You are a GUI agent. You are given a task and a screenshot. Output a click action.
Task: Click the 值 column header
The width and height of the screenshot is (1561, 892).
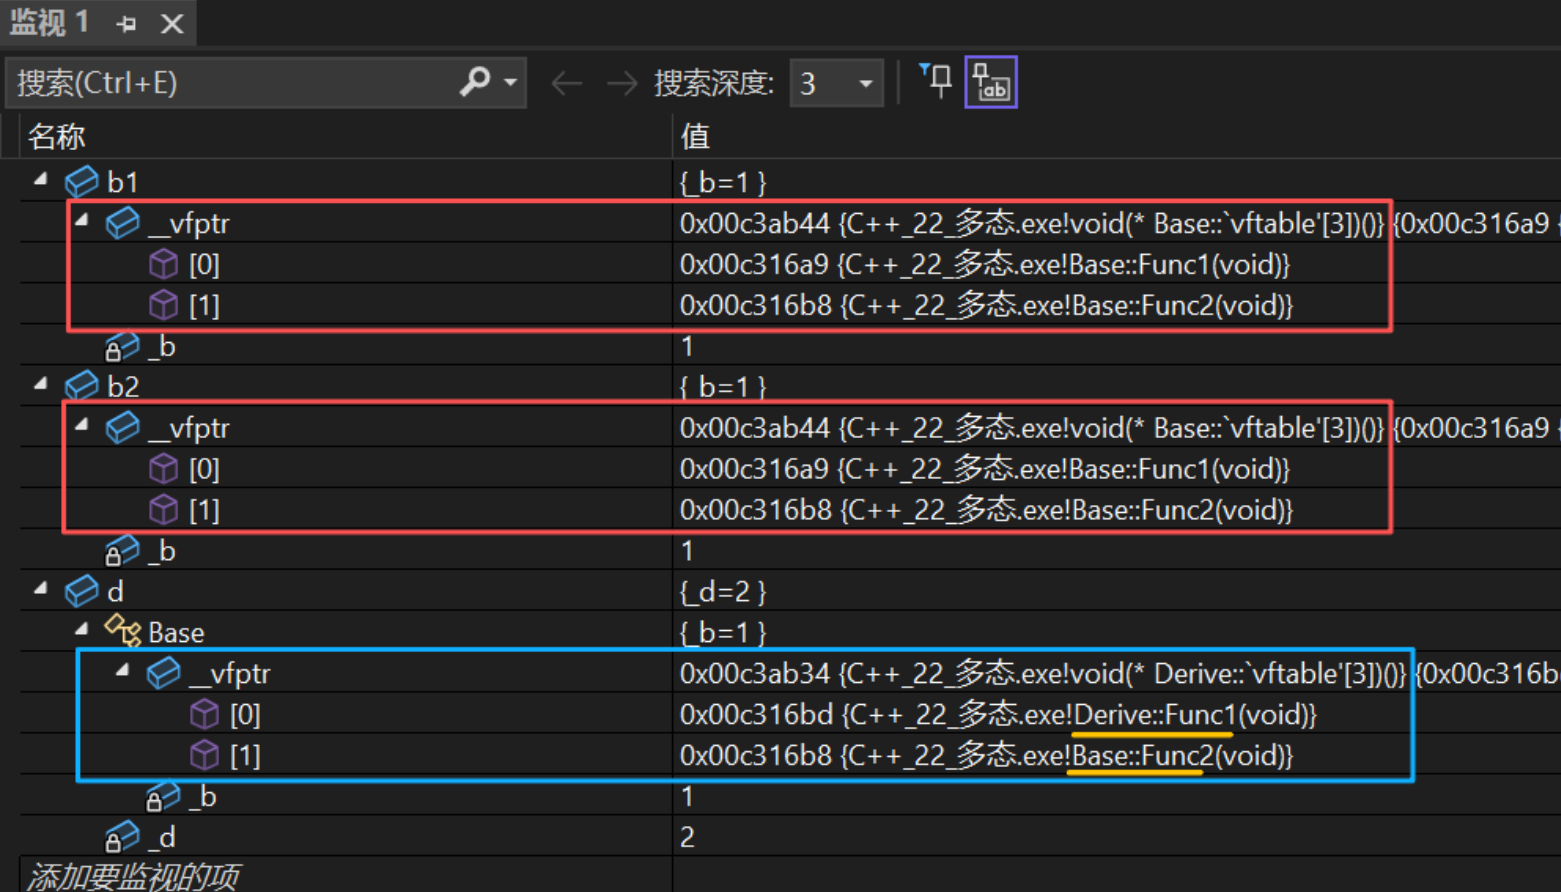pos(695,136)
